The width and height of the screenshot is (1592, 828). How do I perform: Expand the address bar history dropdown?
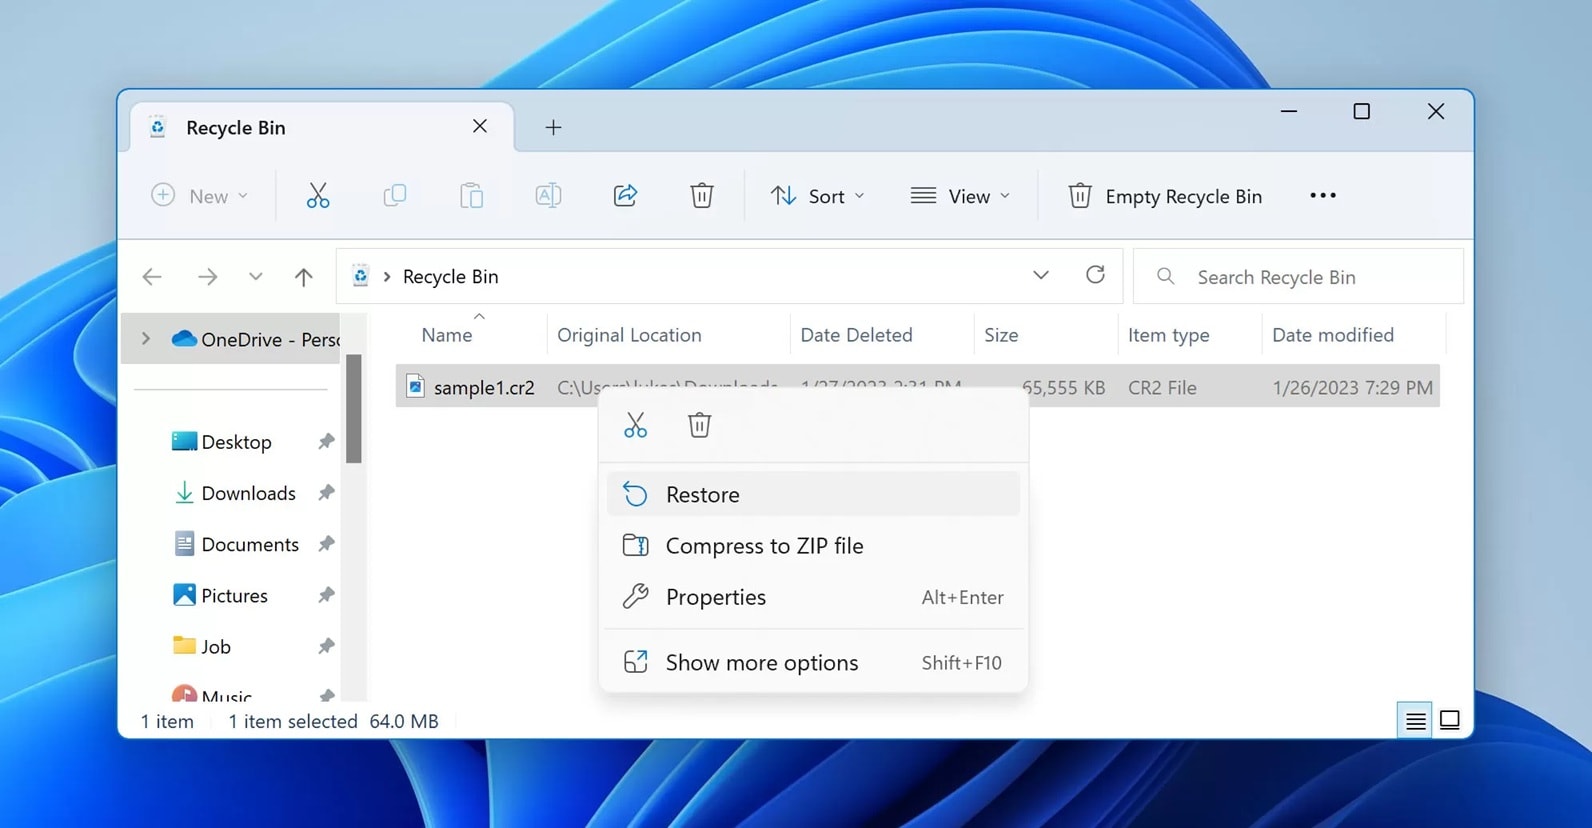coord(1041,276)
